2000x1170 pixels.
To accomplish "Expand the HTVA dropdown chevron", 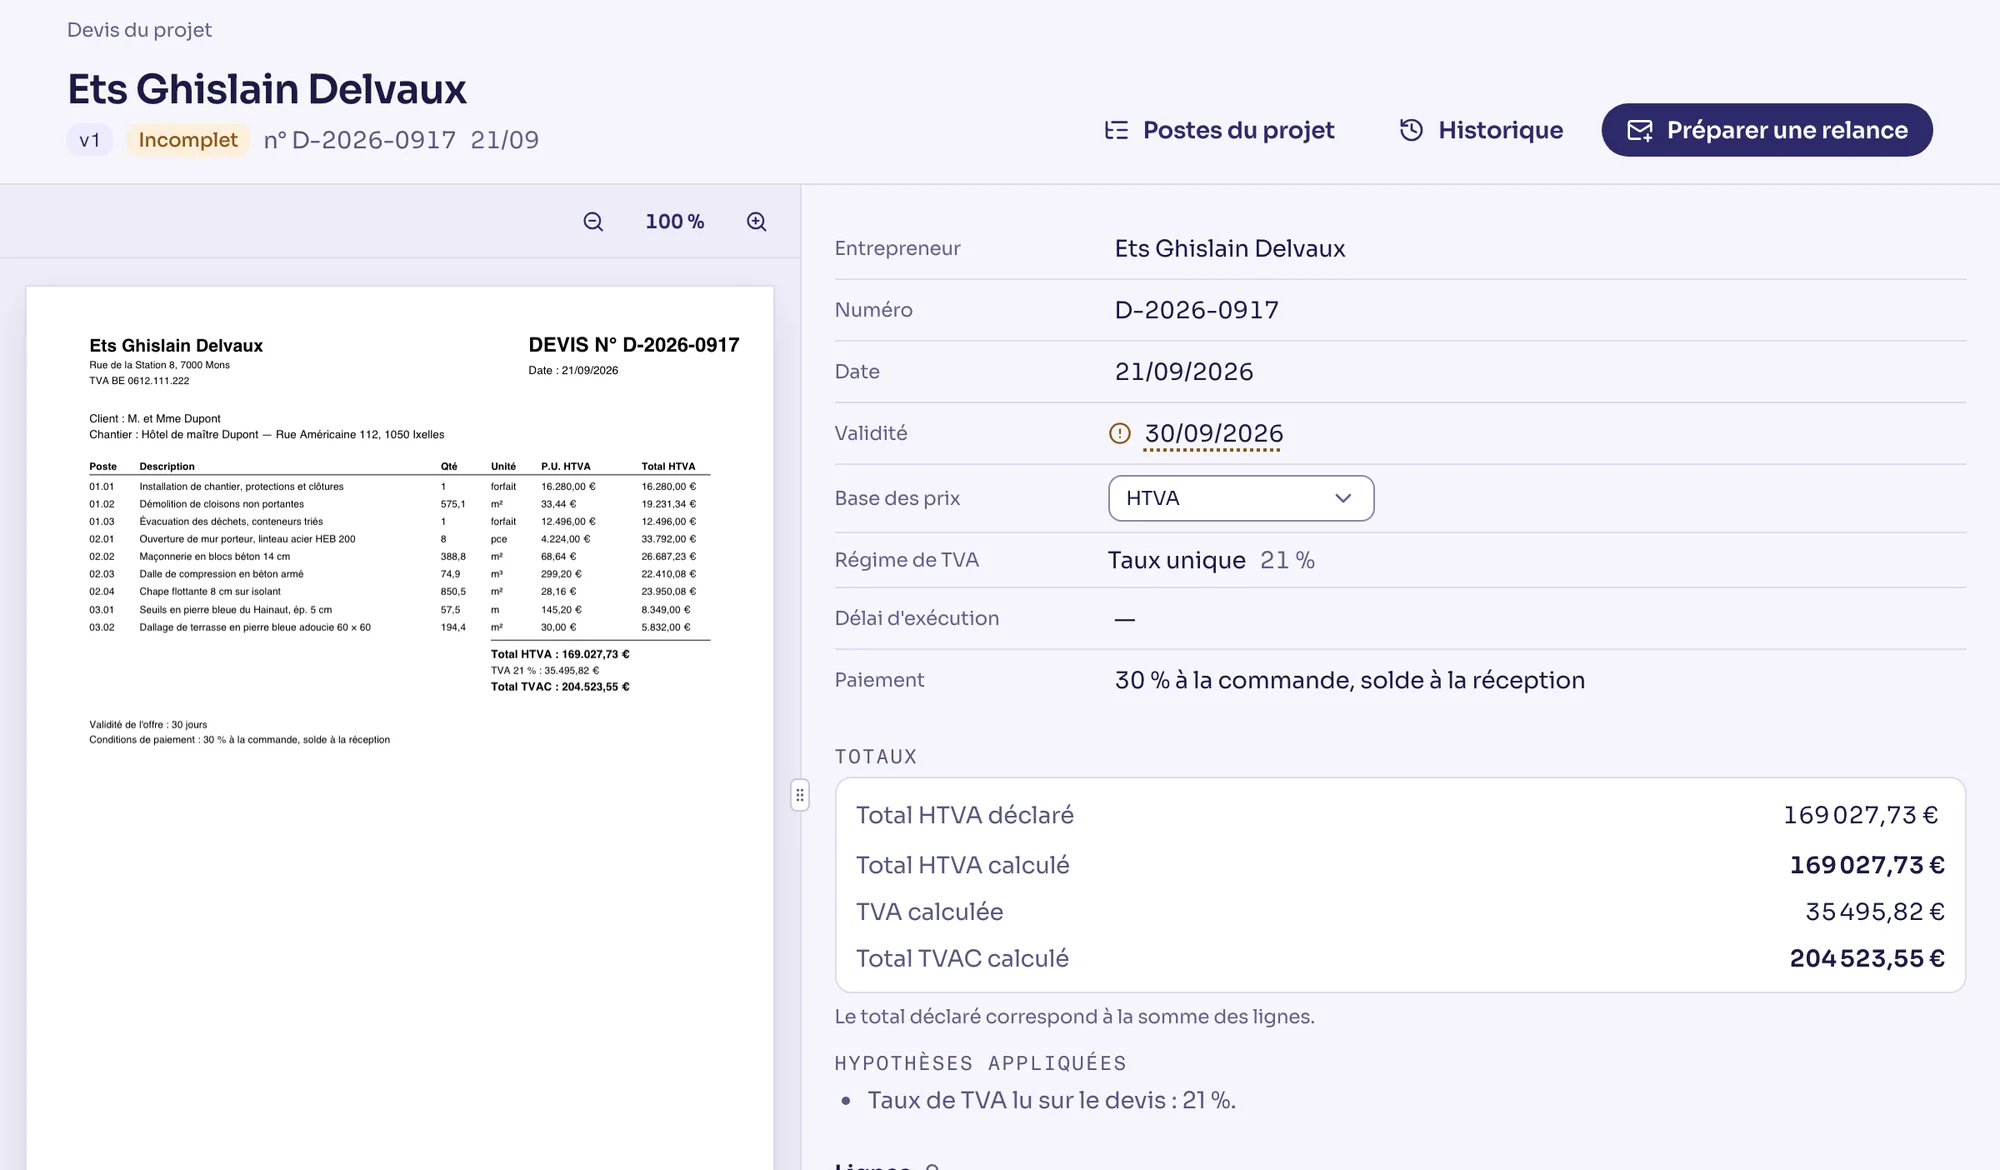I will coord(1343,498).
